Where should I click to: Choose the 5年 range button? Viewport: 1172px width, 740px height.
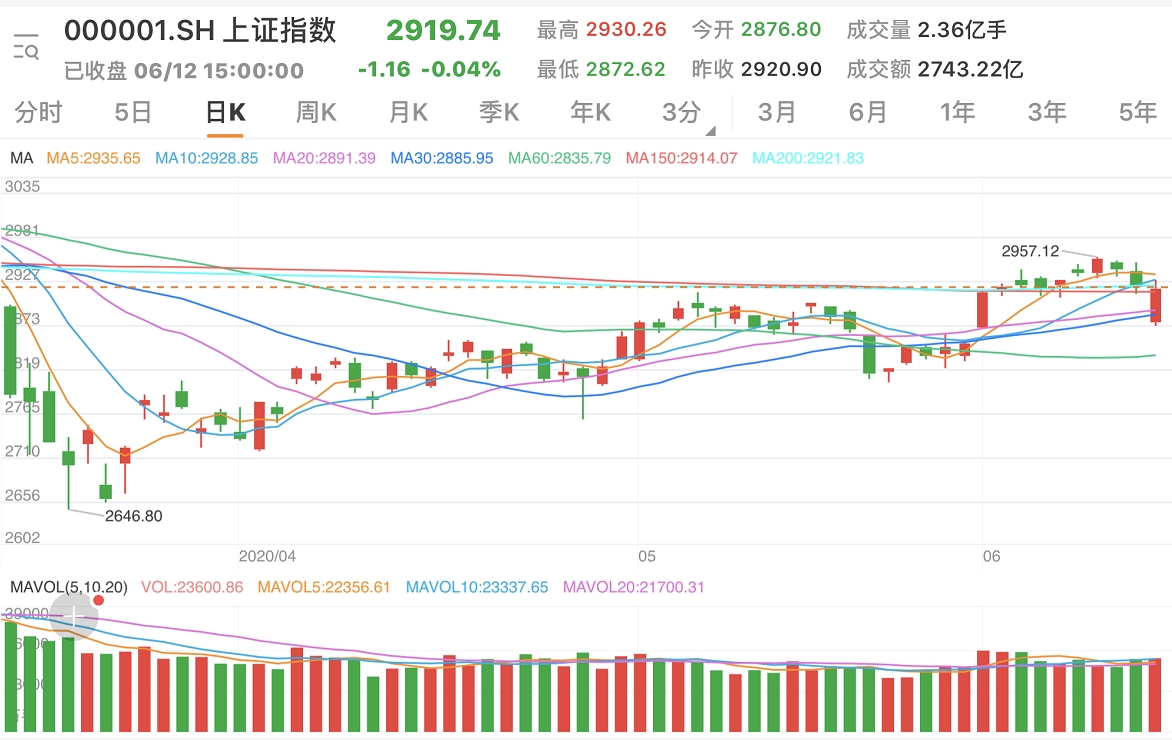tap(1138, 112)
